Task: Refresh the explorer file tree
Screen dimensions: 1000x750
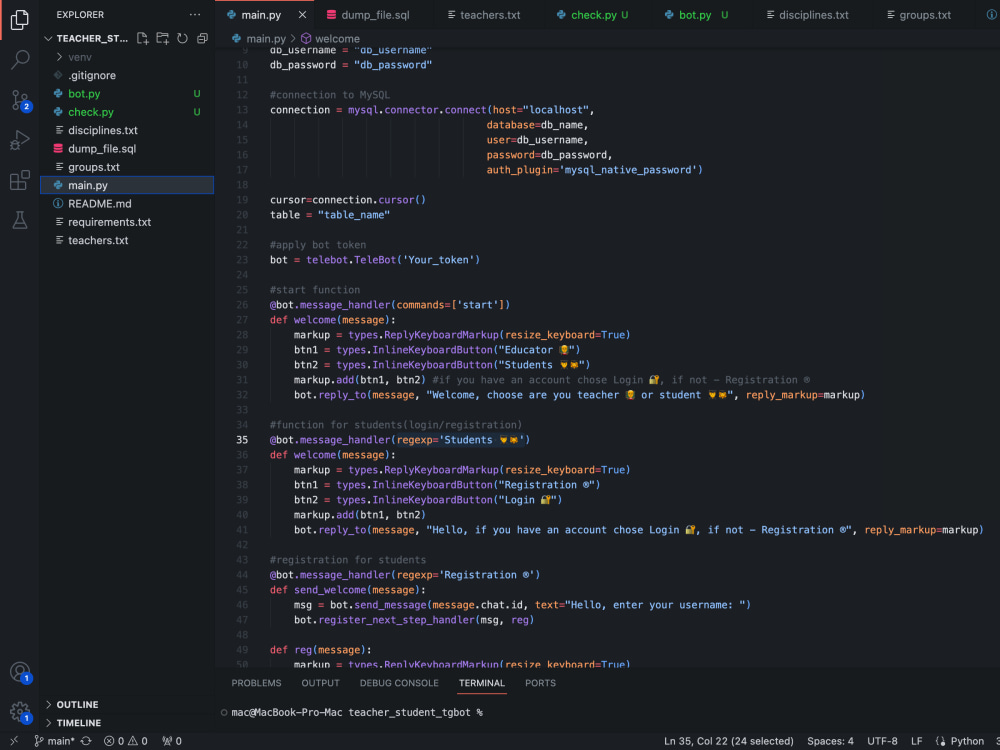Action: [x=182, y=38]
